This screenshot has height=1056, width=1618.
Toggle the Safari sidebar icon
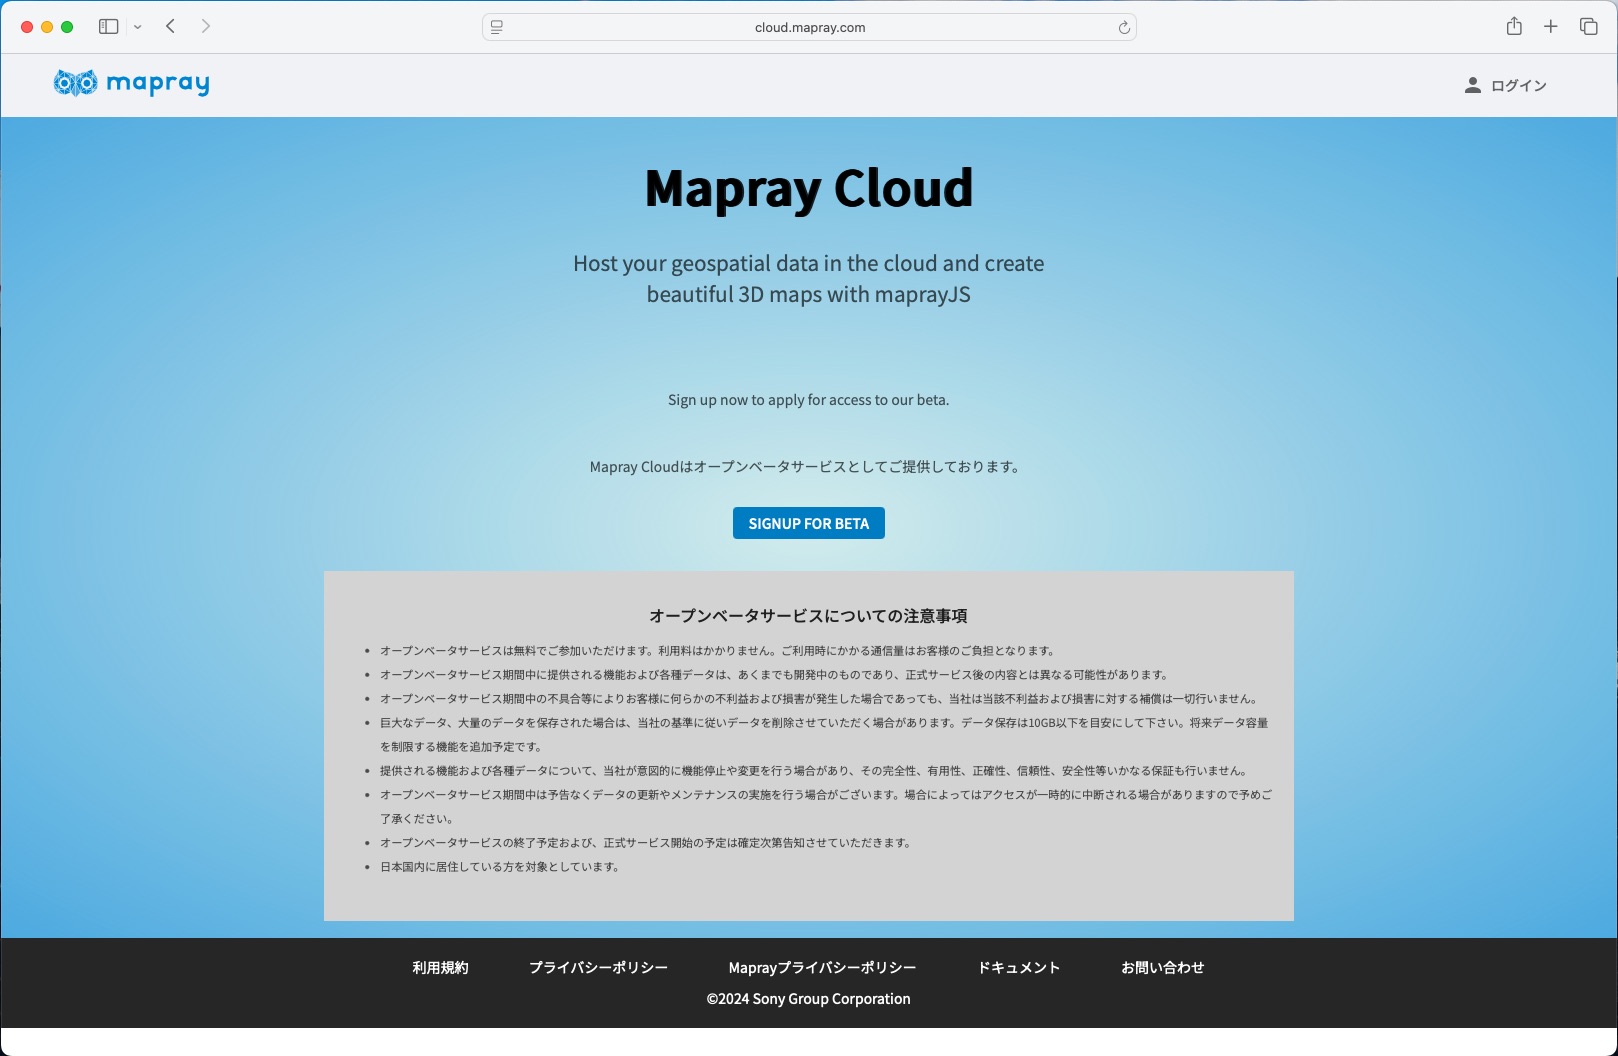pos(108,27)
